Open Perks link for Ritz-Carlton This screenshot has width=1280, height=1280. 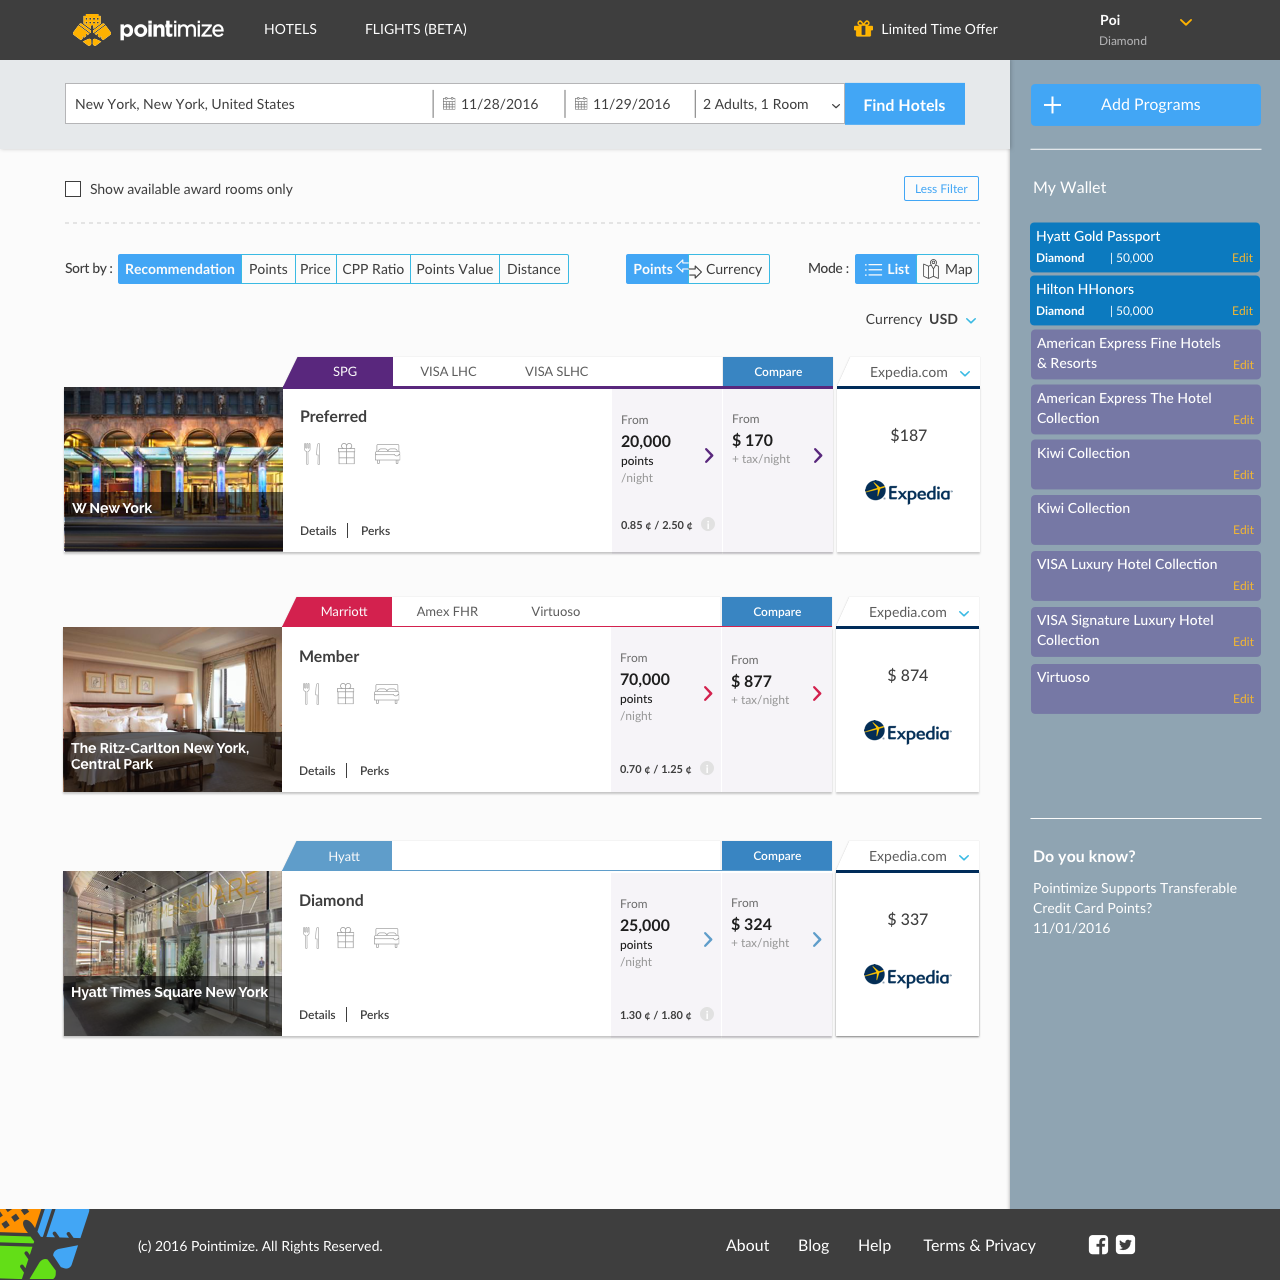374,771
